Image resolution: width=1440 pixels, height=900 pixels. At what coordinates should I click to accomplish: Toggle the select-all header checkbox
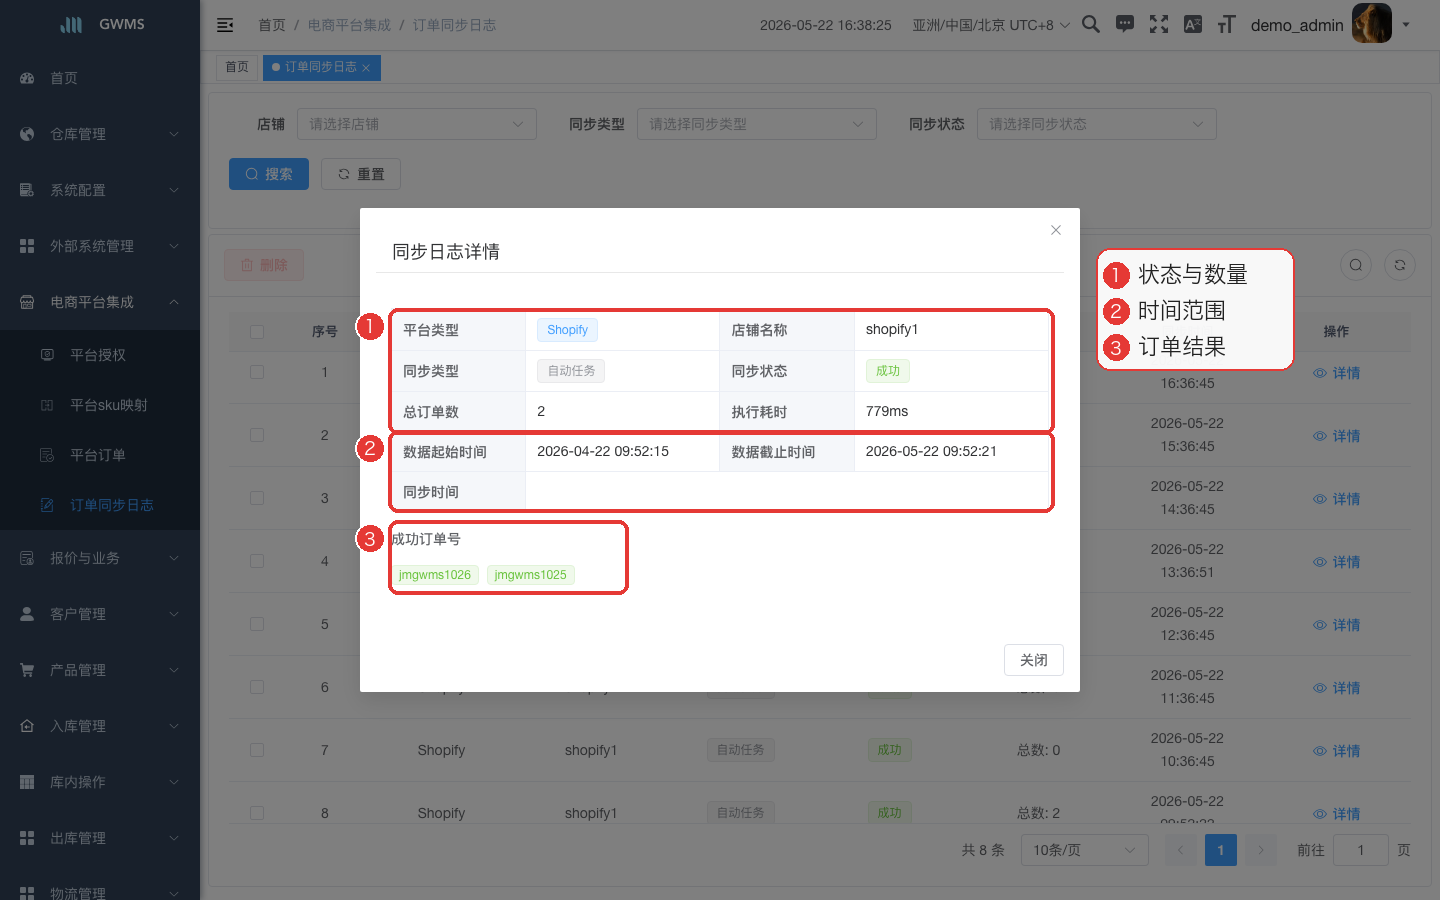(x=257, y=331)
